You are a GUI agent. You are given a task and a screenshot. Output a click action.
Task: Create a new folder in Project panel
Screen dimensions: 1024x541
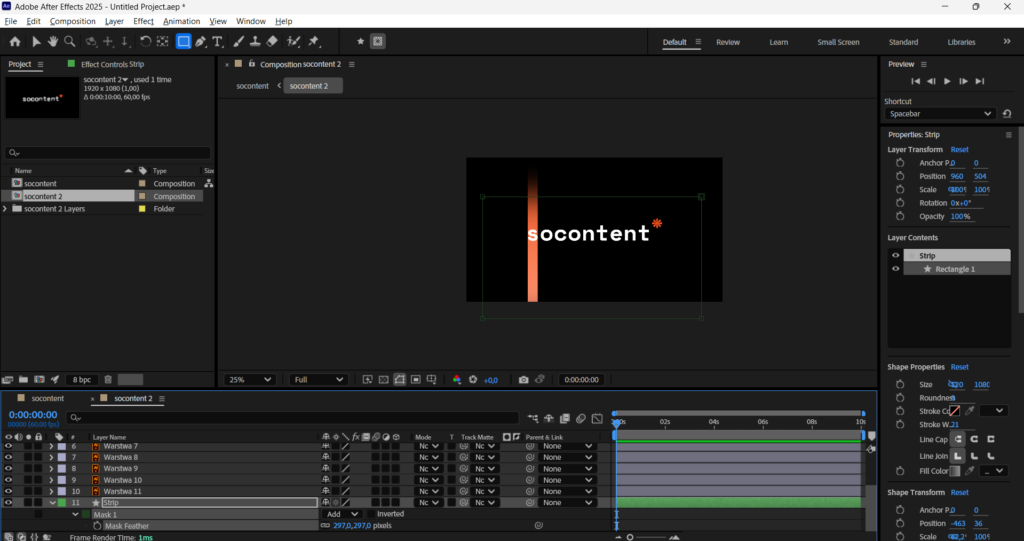coord(23,380)
